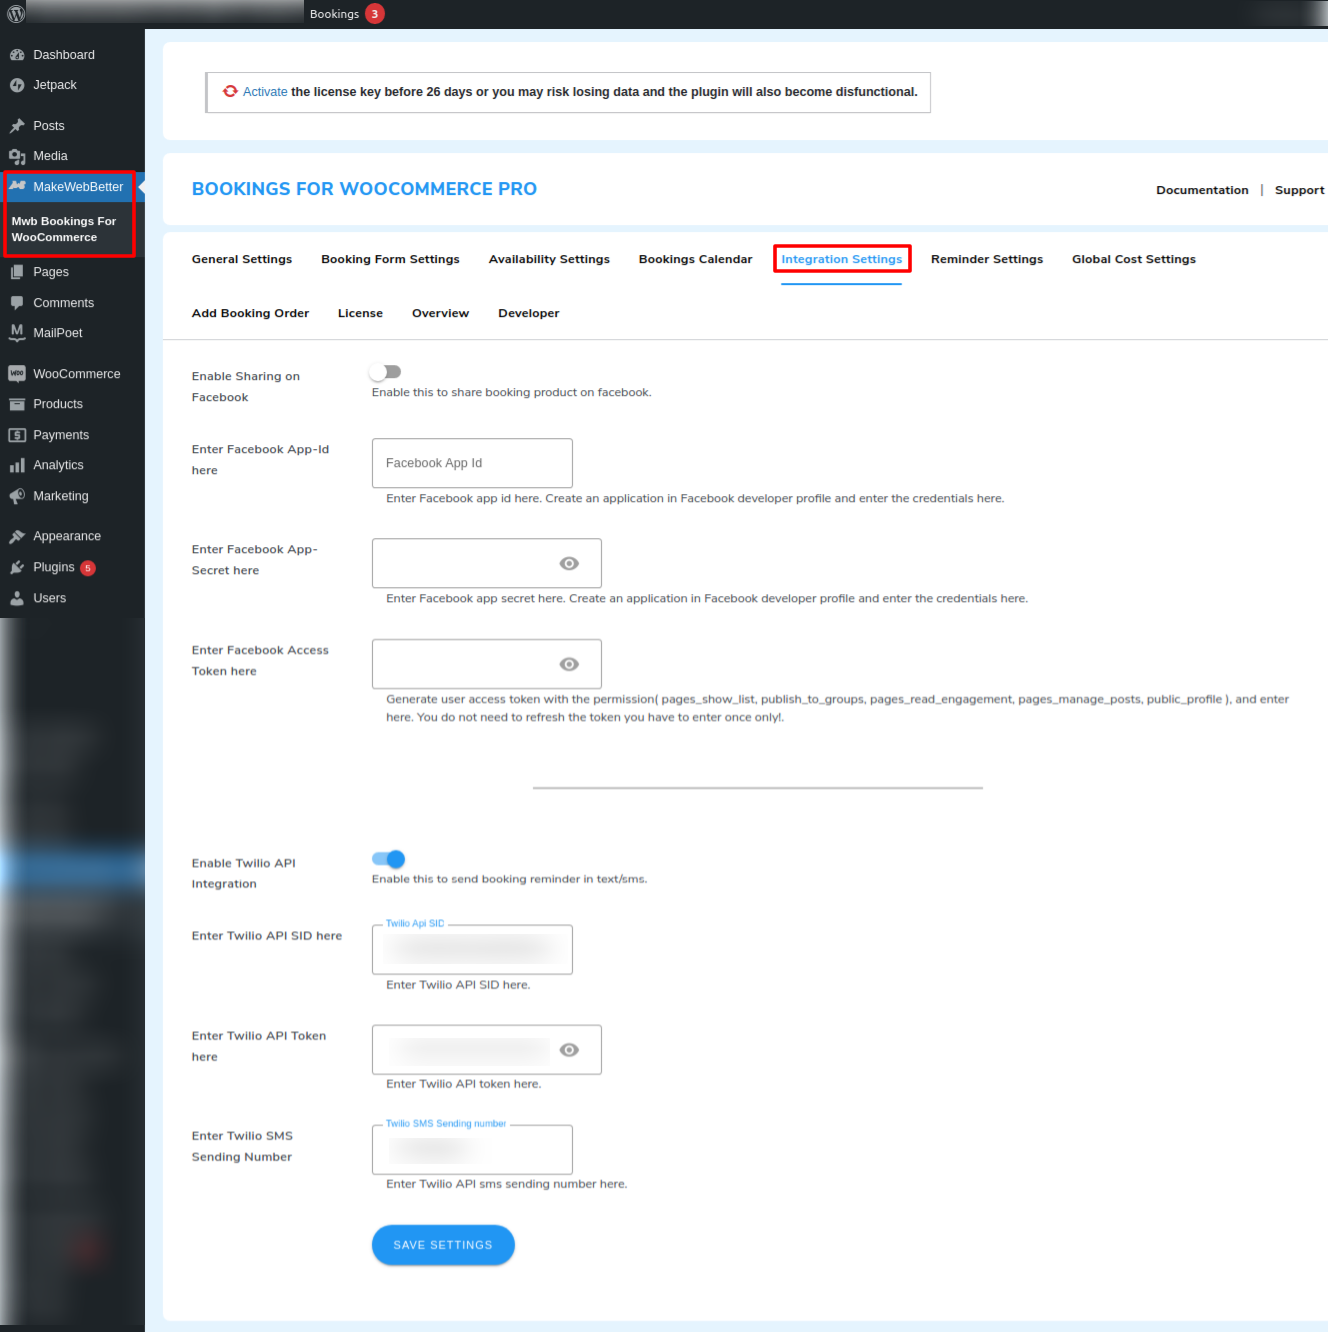The image size is (1328, 1332).
Task: Select the Integration Settings tab
Action: (x=841, y=259)
